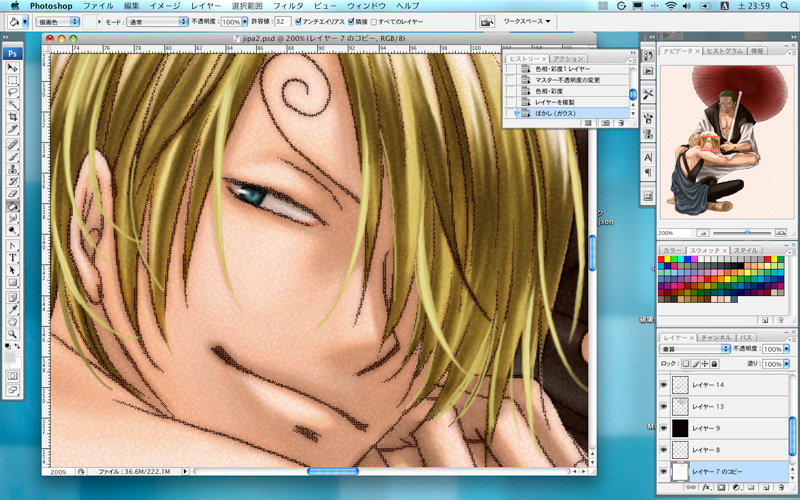The width and height of the screenshot is (800, 500).
Task: Select the Lasso tool
Action: coord(12,92)
